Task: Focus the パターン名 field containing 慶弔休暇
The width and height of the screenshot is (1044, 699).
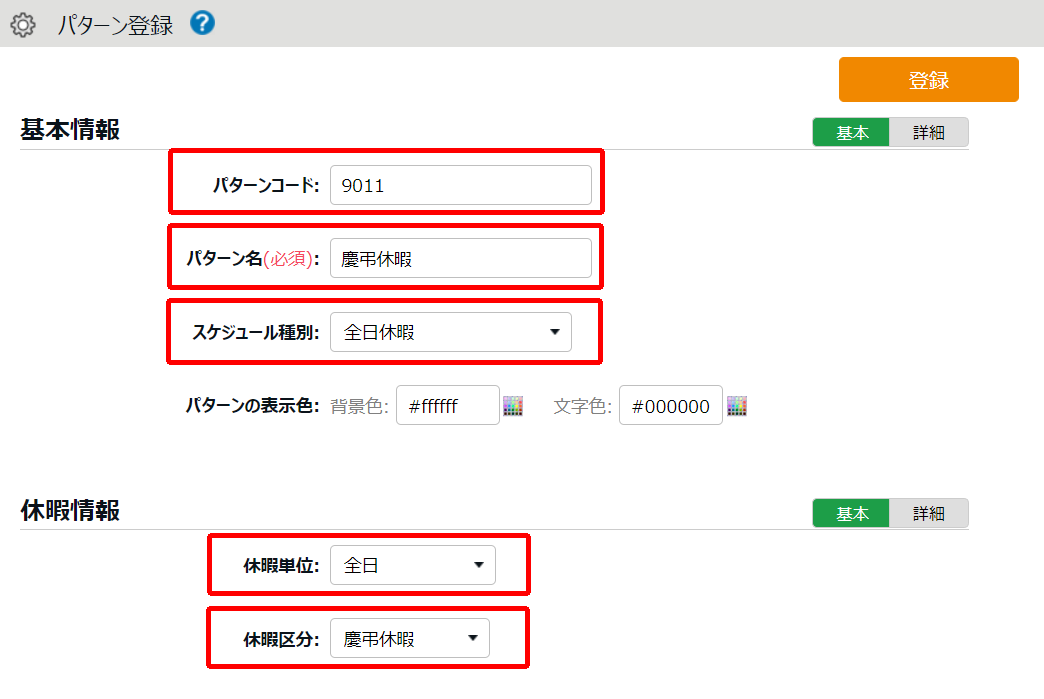Action: [460, 259]
